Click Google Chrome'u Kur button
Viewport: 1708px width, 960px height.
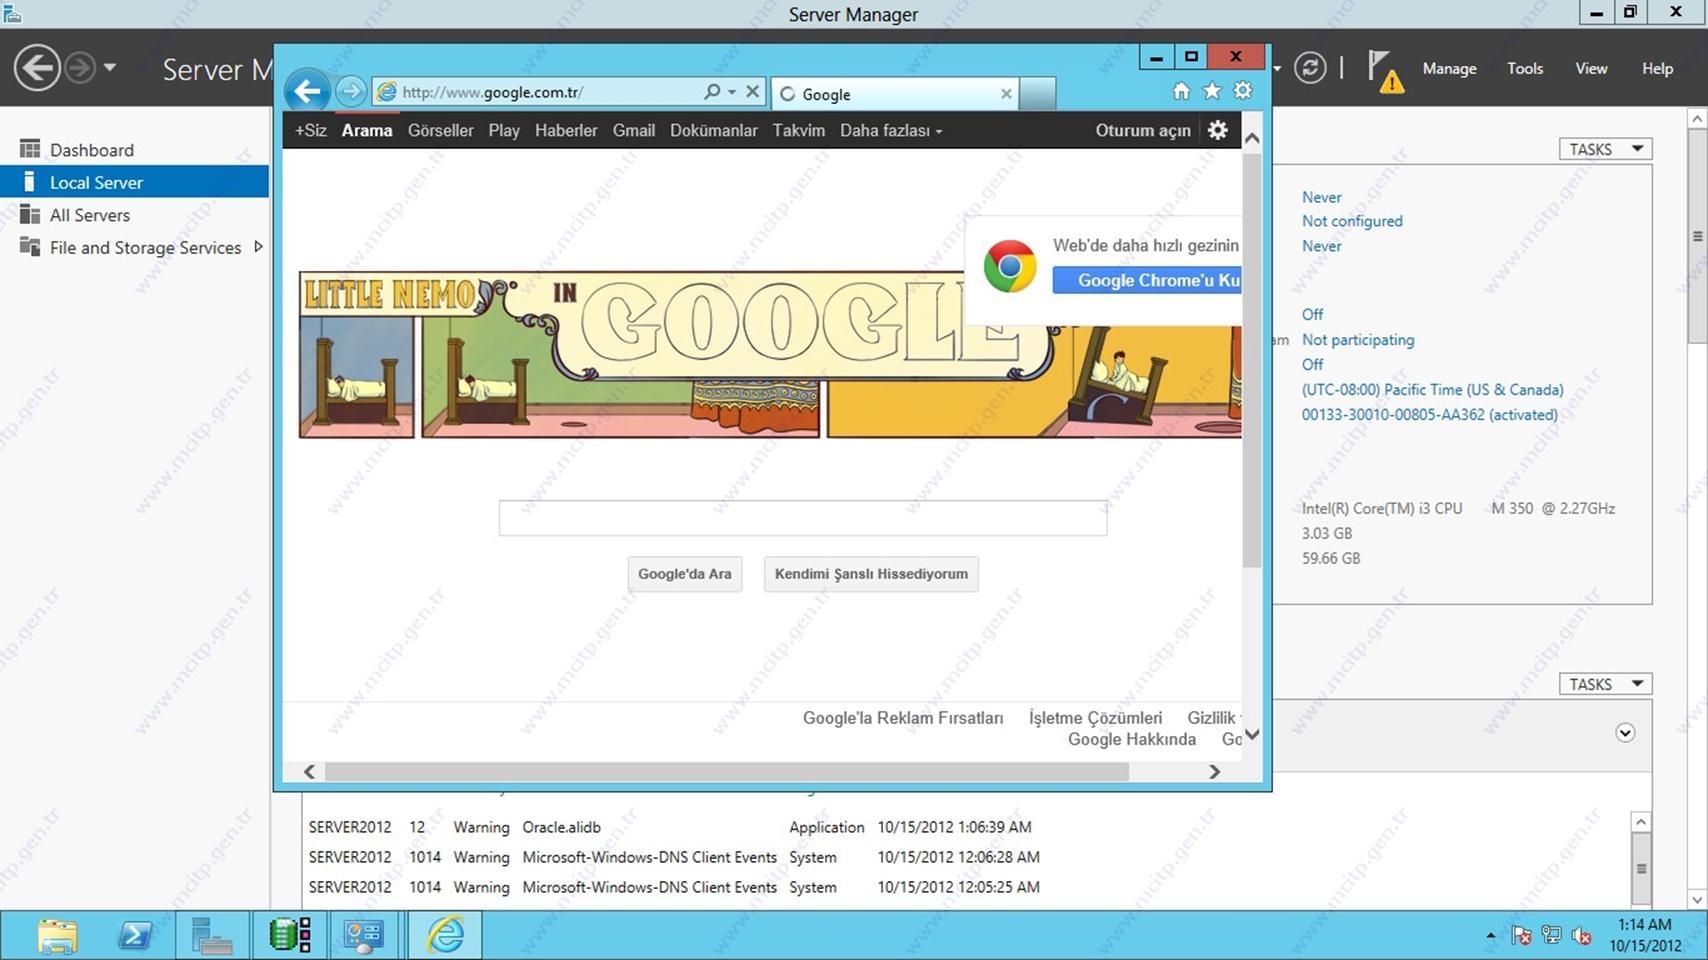click(1147, 281)
